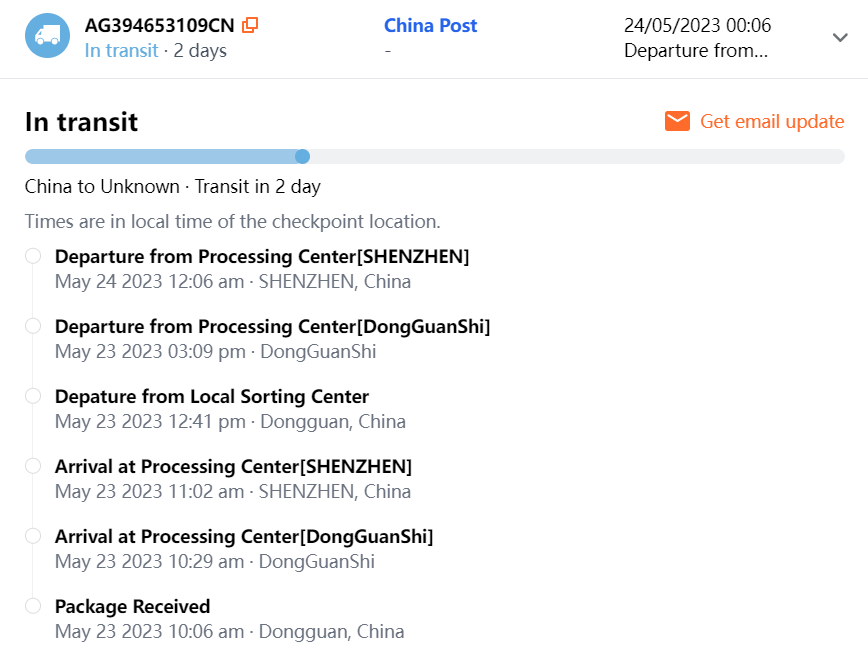Viewport: 868px width, 669px height.
Task: Select the Arrival at Processing Center[SHENZHEN] checkpoint marker
Action: [x=33, y=466]
